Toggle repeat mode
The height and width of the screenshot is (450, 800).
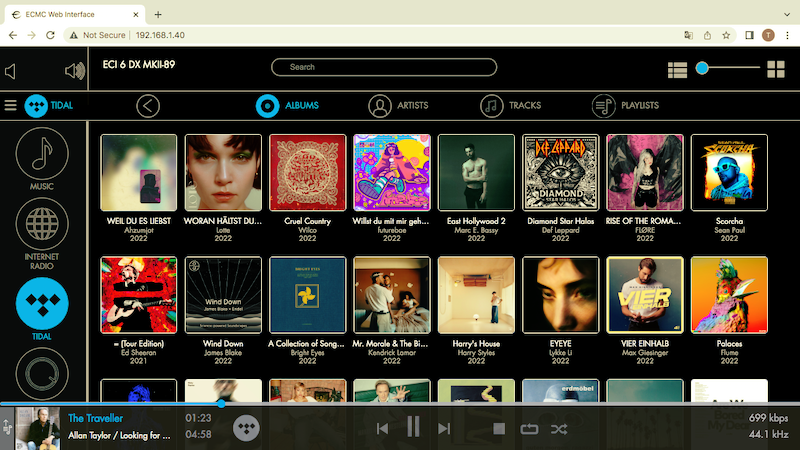(x=529, y=429)
